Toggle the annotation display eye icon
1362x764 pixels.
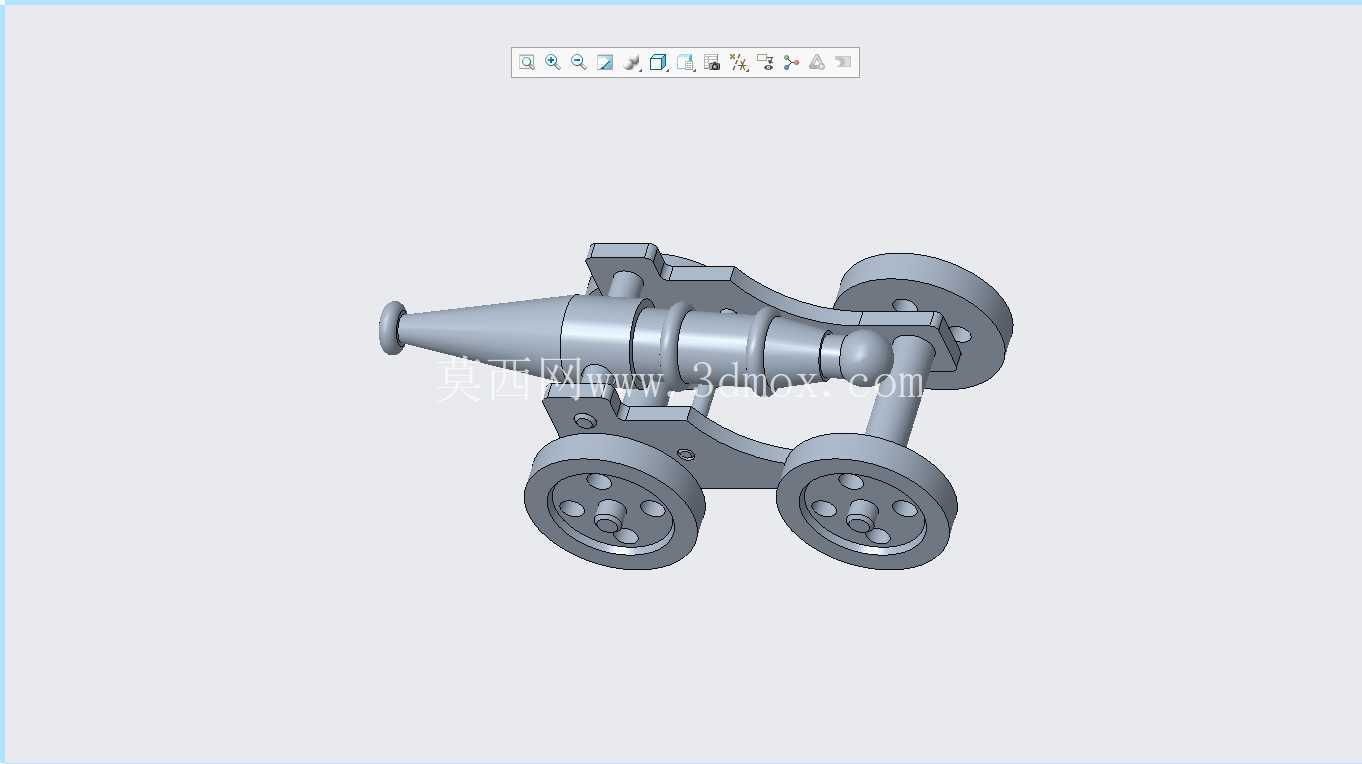point(765,62)
